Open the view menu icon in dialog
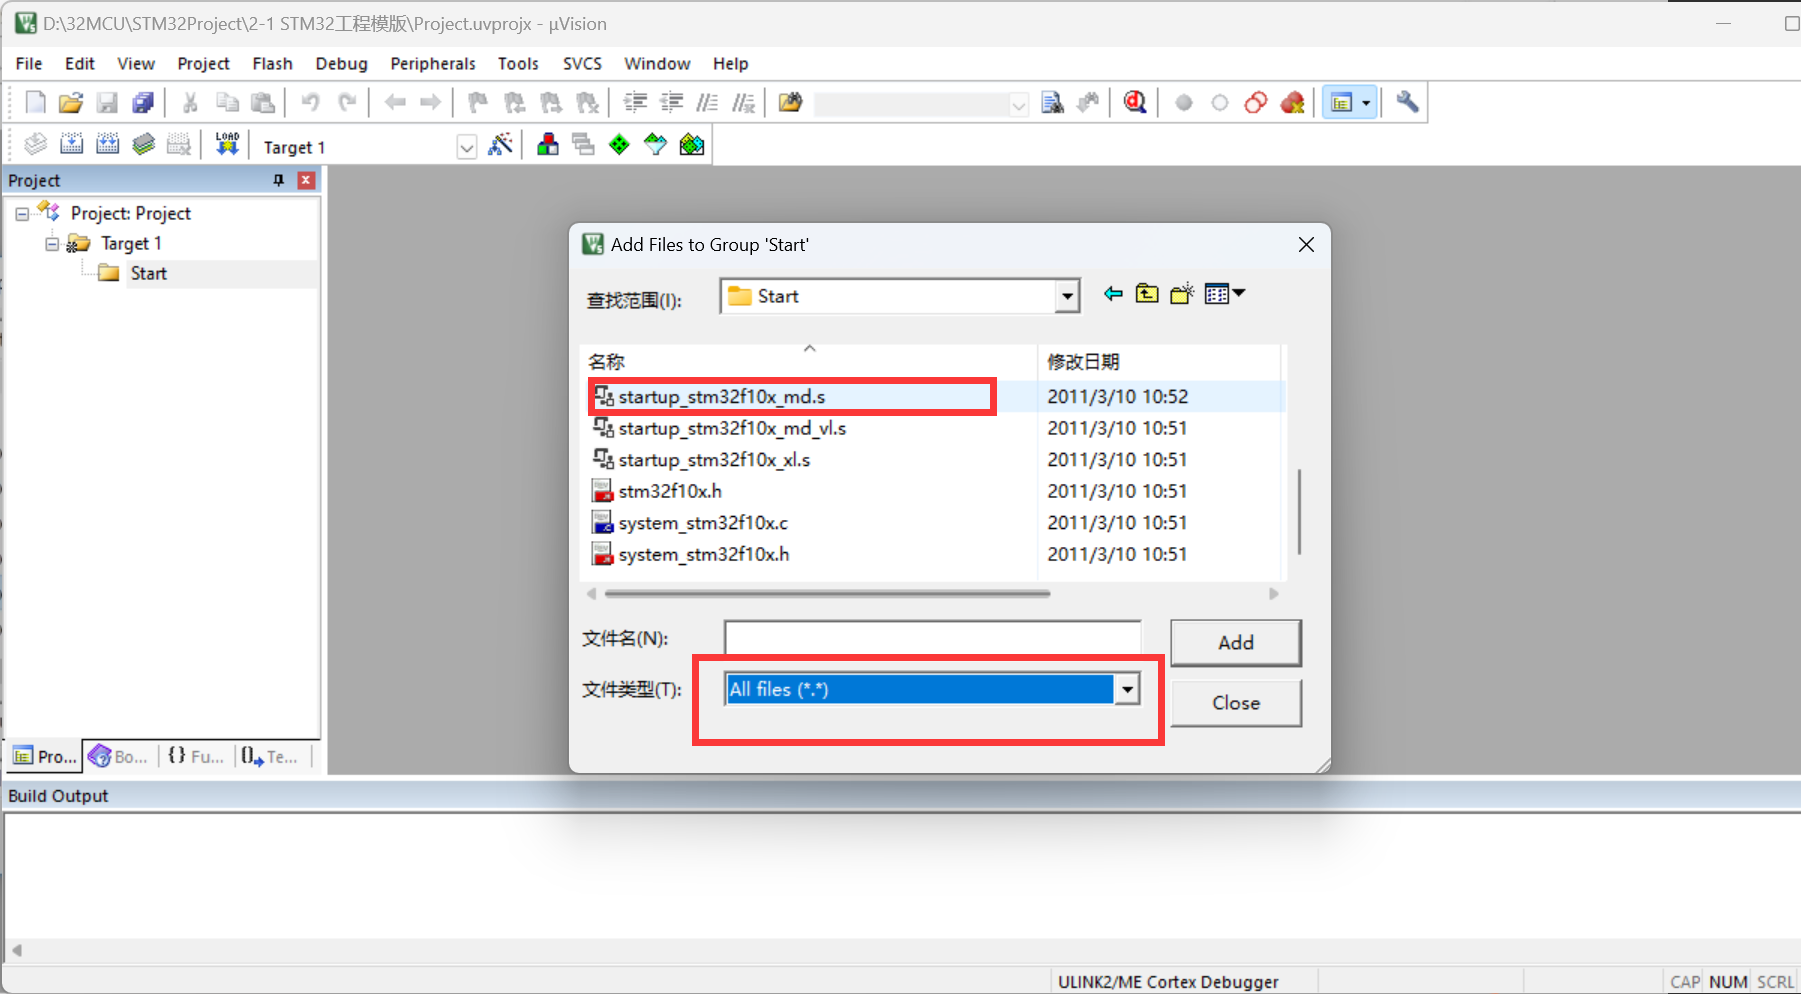Screen dimensions: 1801x994 (x=1225, y=294)
